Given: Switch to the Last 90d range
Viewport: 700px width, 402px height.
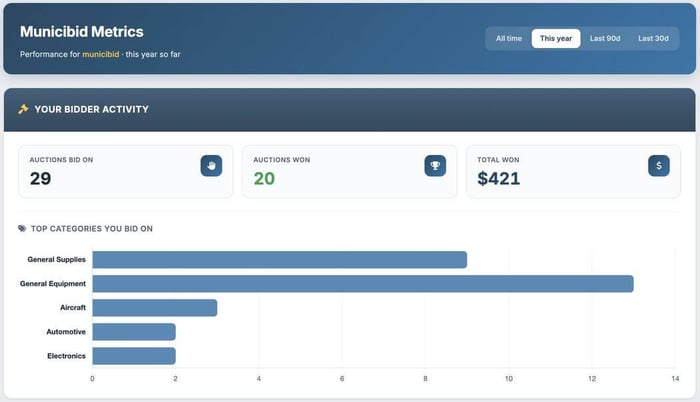Looking at the screenshot, I should [x=605, y=38].
